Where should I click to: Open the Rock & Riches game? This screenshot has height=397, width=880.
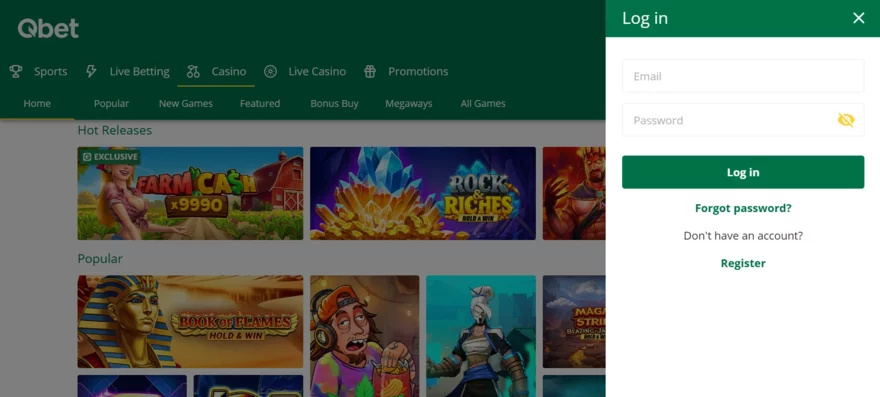pos(423,193)
